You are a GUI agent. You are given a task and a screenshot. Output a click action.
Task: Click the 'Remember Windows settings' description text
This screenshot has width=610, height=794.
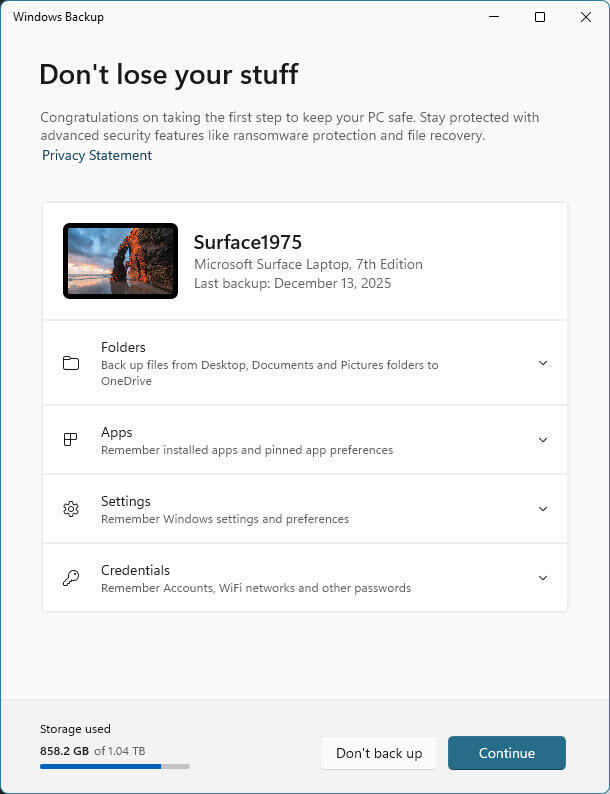pos(224,519)
